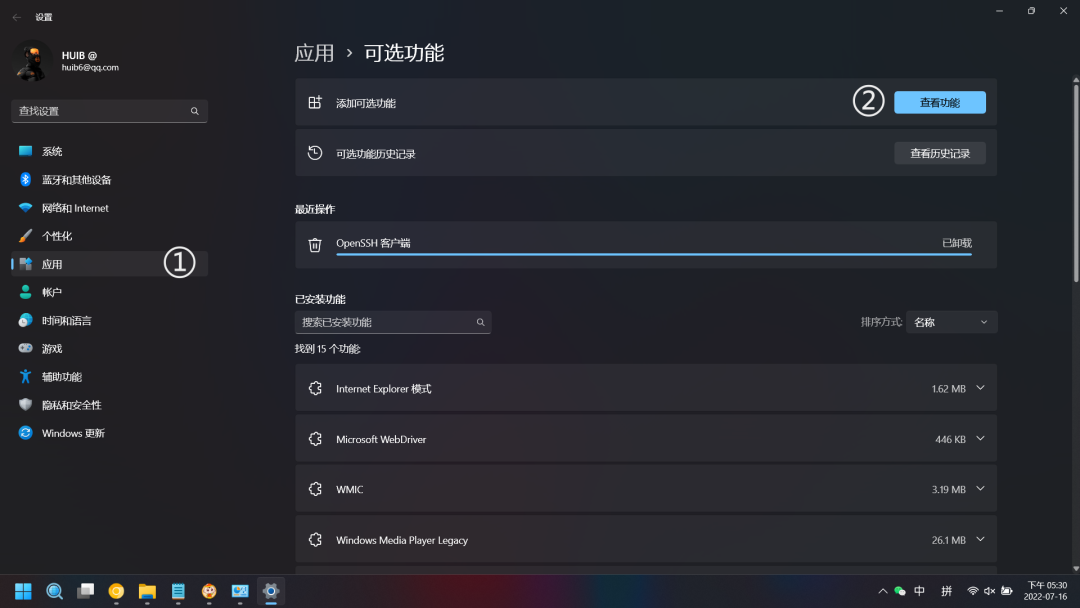
Task: Click 应用 breadcrumb link in header
Action: point(314,53)
